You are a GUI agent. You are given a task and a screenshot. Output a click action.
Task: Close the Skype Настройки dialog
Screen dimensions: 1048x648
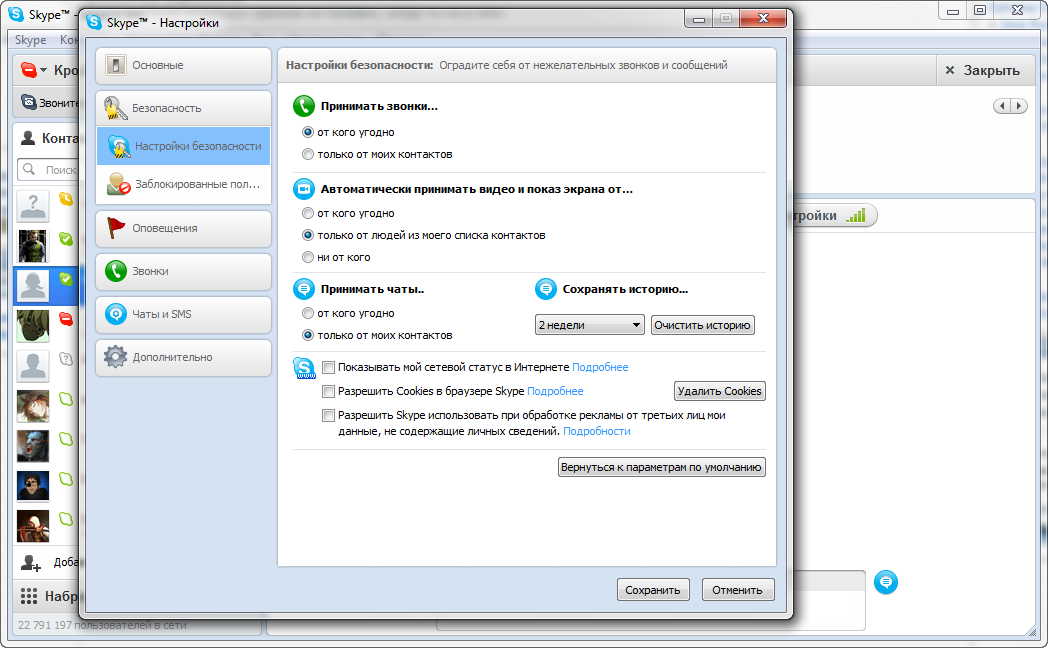pyautogui.click(x=763, y=19)
